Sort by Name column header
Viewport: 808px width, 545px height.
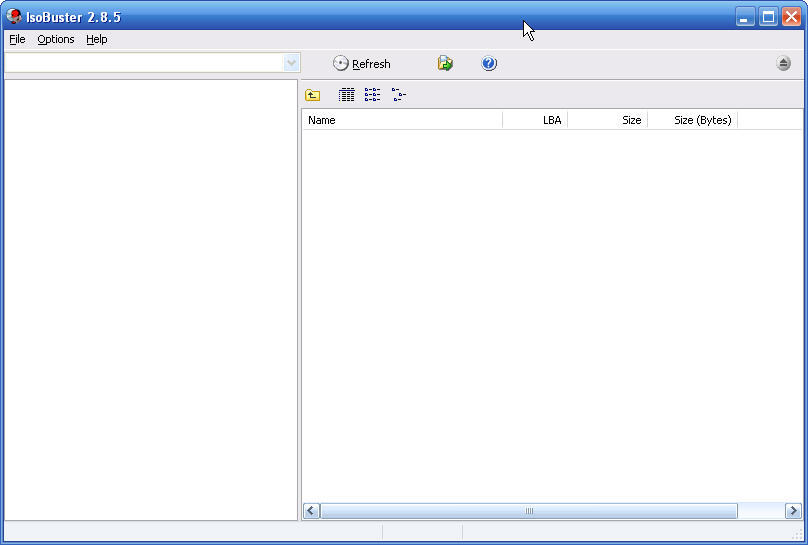(x=402, y=120)
